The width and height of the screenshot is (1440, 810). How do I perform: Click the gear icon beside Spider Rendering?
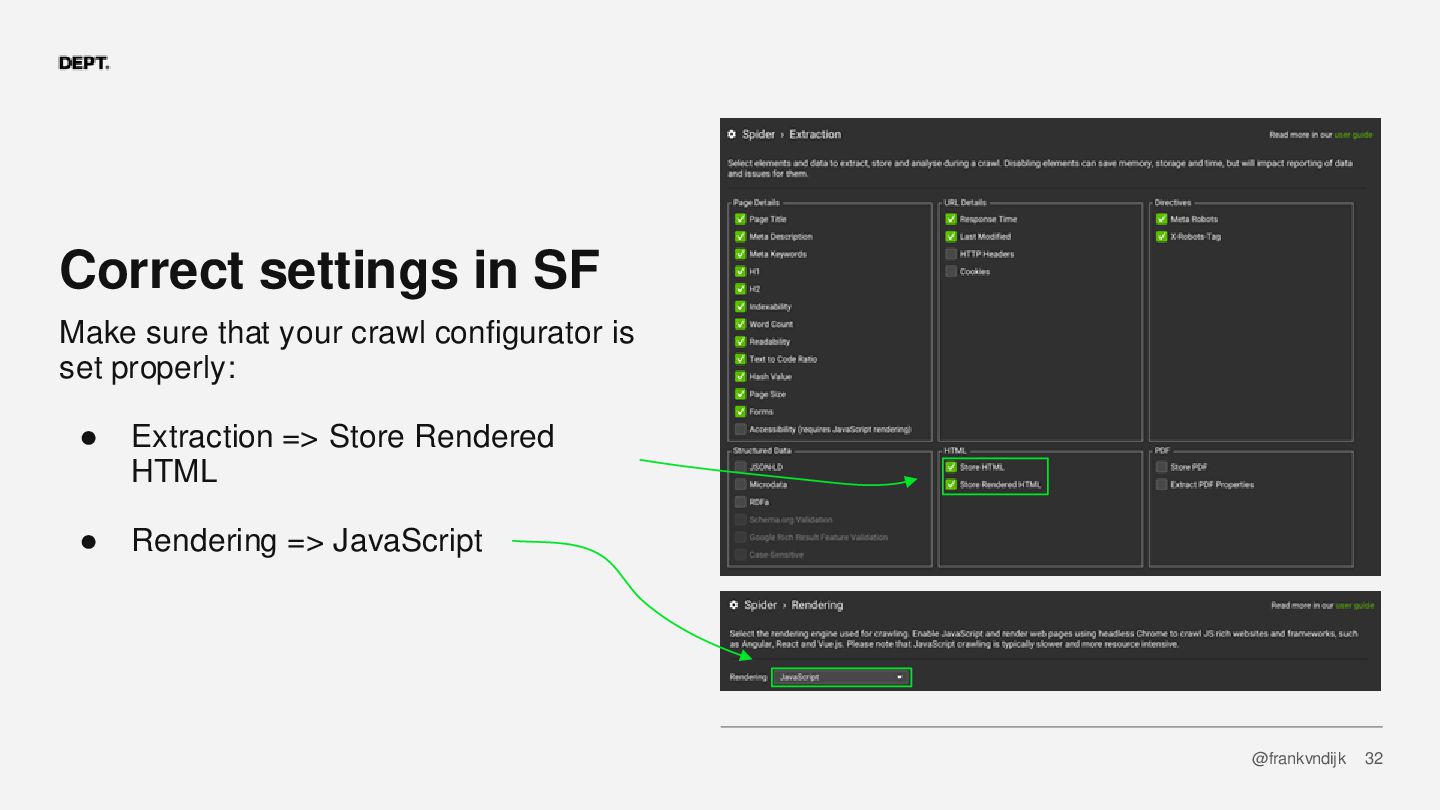[734, 605]
